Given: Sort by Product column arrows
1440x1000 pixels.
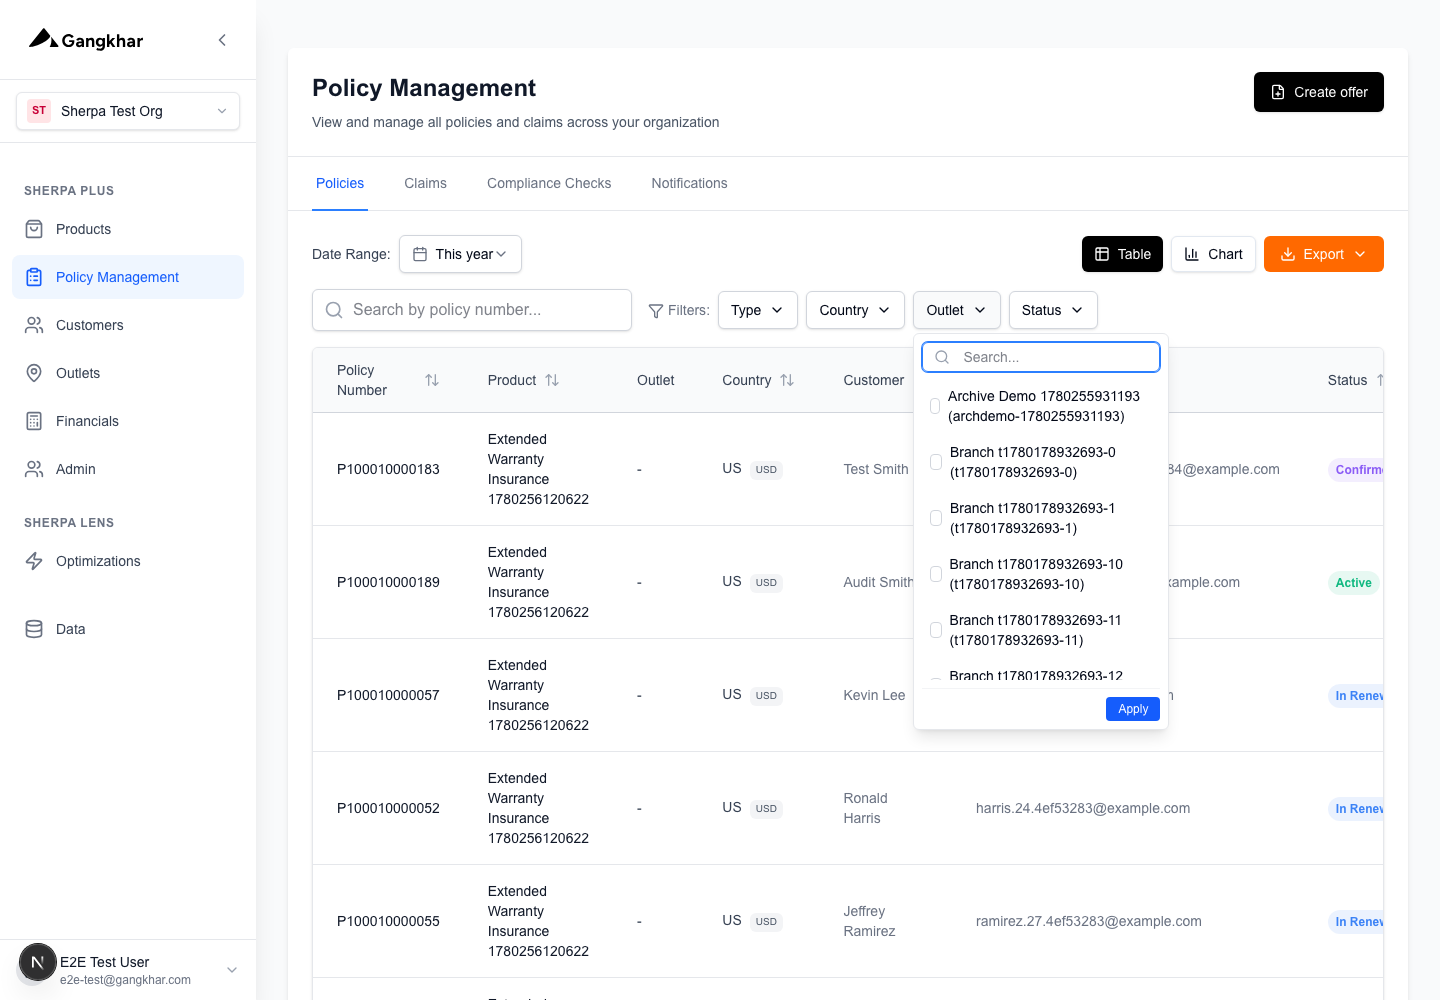Looking at the screenshot, I should click(552, 380).
